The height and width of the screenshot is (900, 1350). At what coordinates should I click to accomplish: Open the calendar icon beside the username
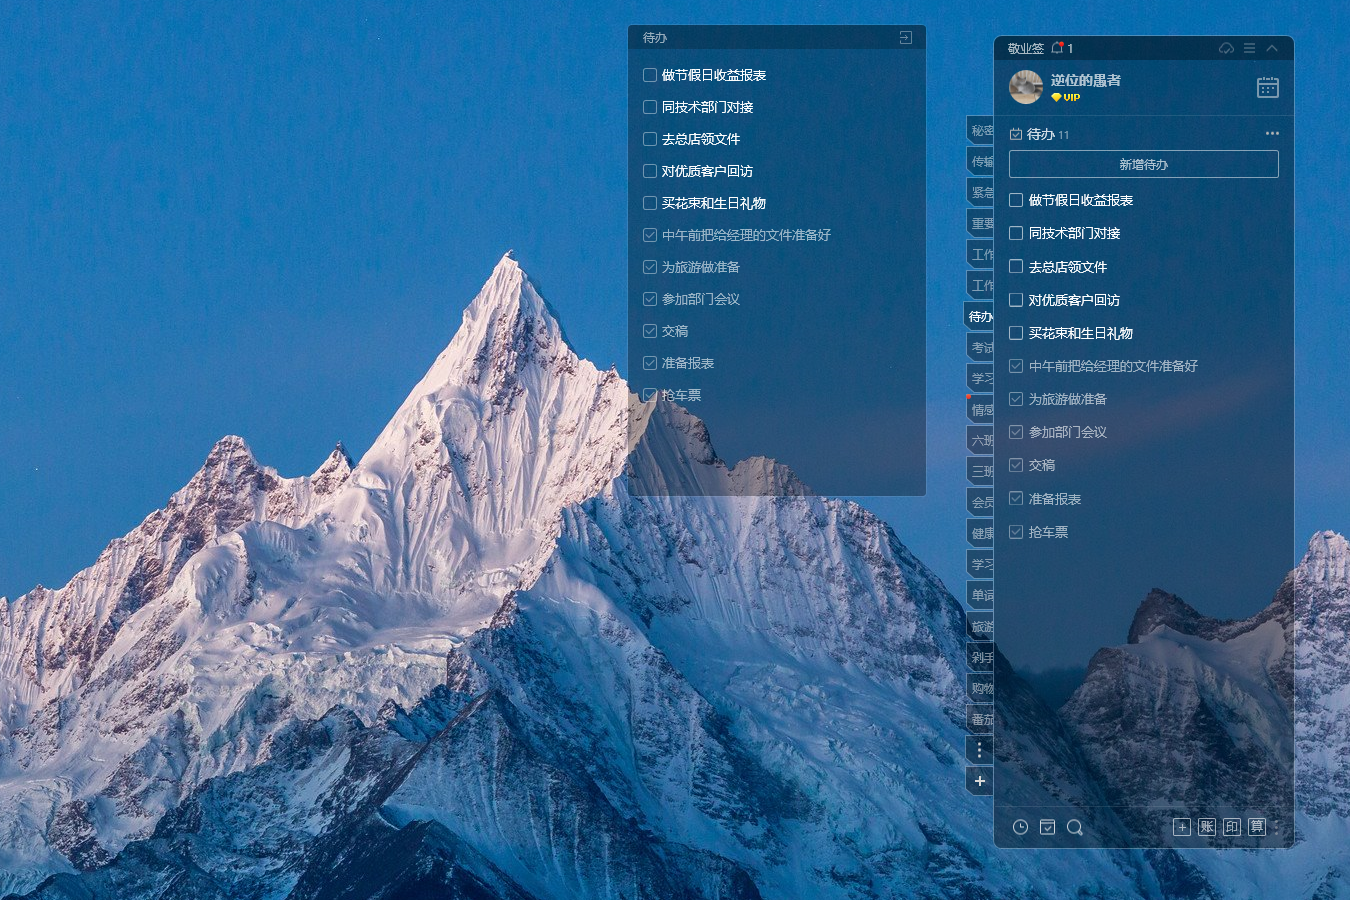point(1267,88)
